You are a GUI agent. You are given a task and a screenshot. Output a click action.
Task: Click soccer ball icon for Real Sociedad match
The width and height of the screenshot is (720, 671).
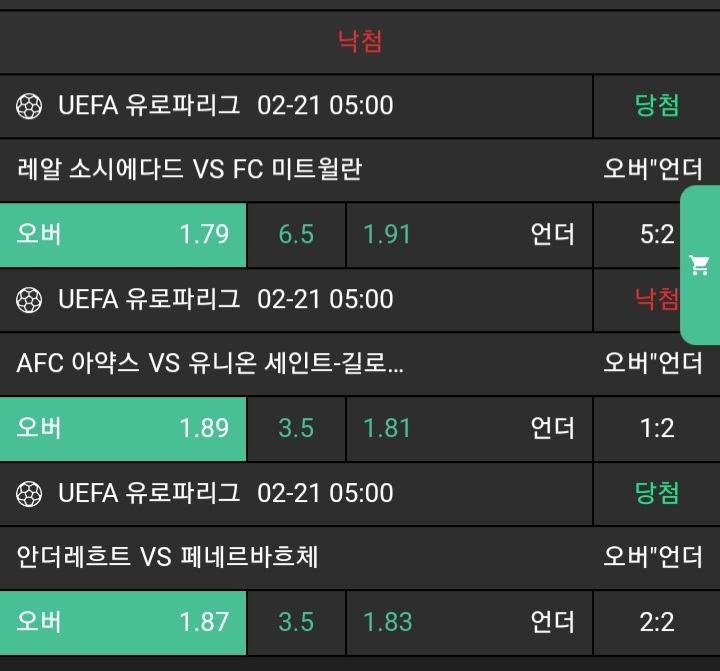pos(30,105)
